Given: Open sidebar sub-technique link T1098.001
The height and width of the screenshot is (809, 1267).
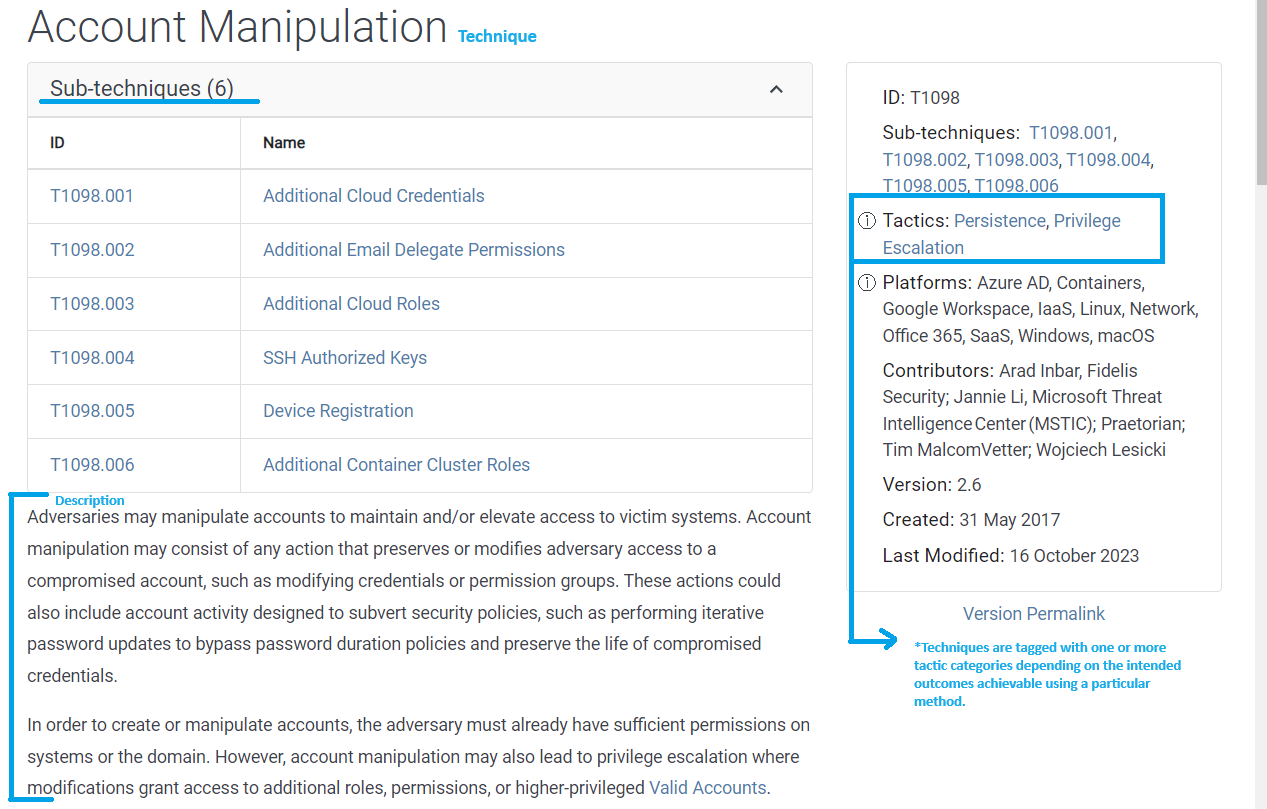Looking at the screenshot, I should (1070, 133).
